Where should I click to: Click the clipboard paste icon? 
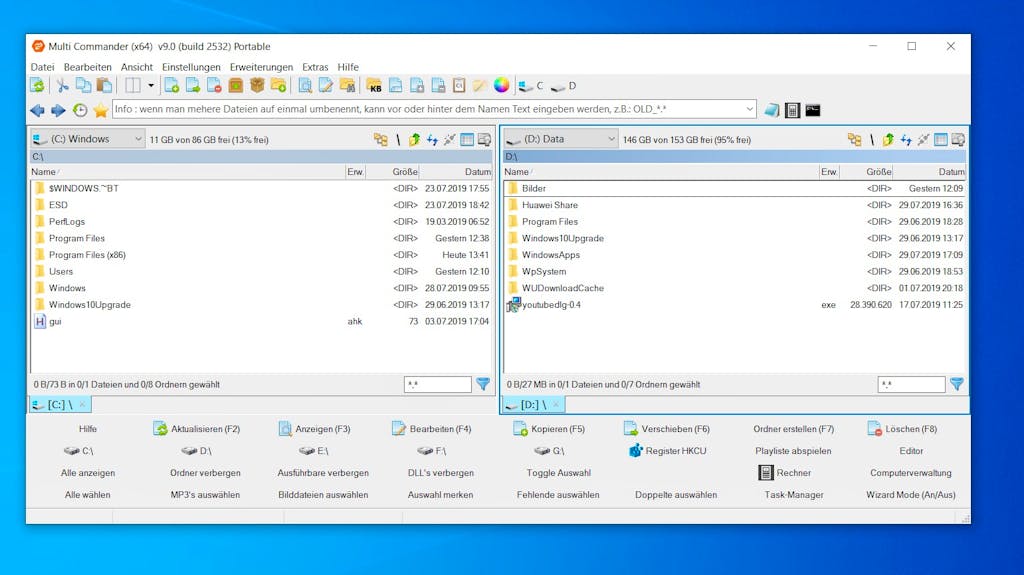pos(104,86)
